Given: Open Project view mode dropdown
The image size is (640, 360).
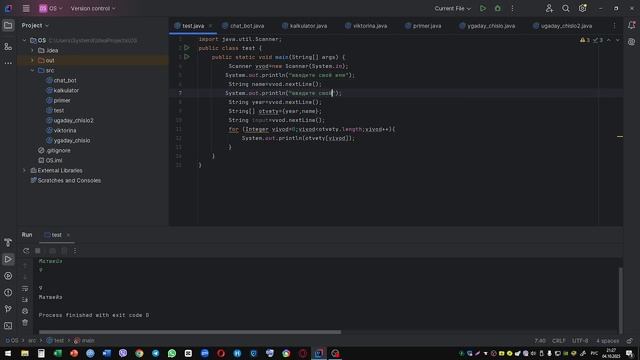Looking at the screenshot, I should click(35, 25).
